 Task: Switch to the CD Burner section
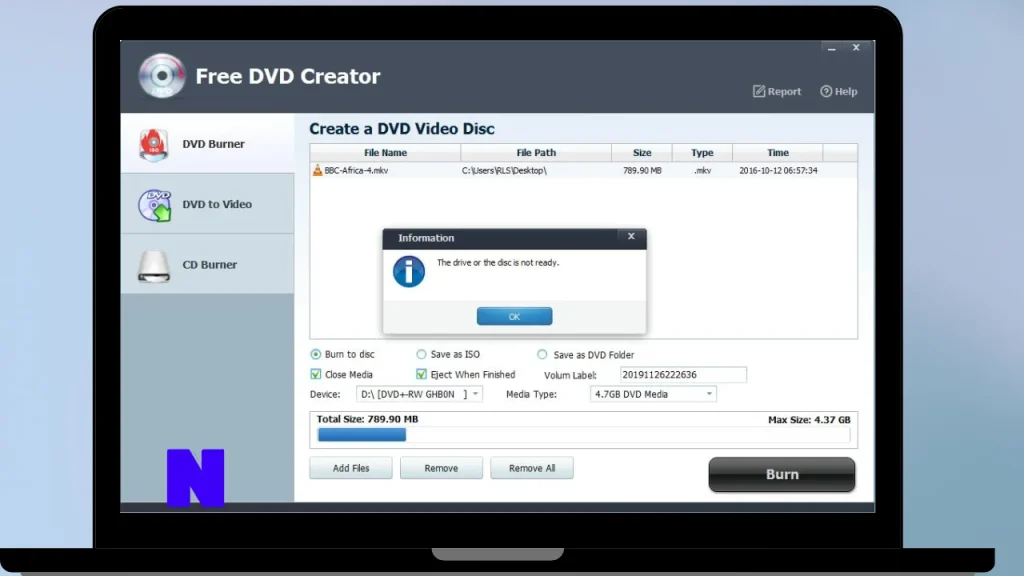(208, 264)
